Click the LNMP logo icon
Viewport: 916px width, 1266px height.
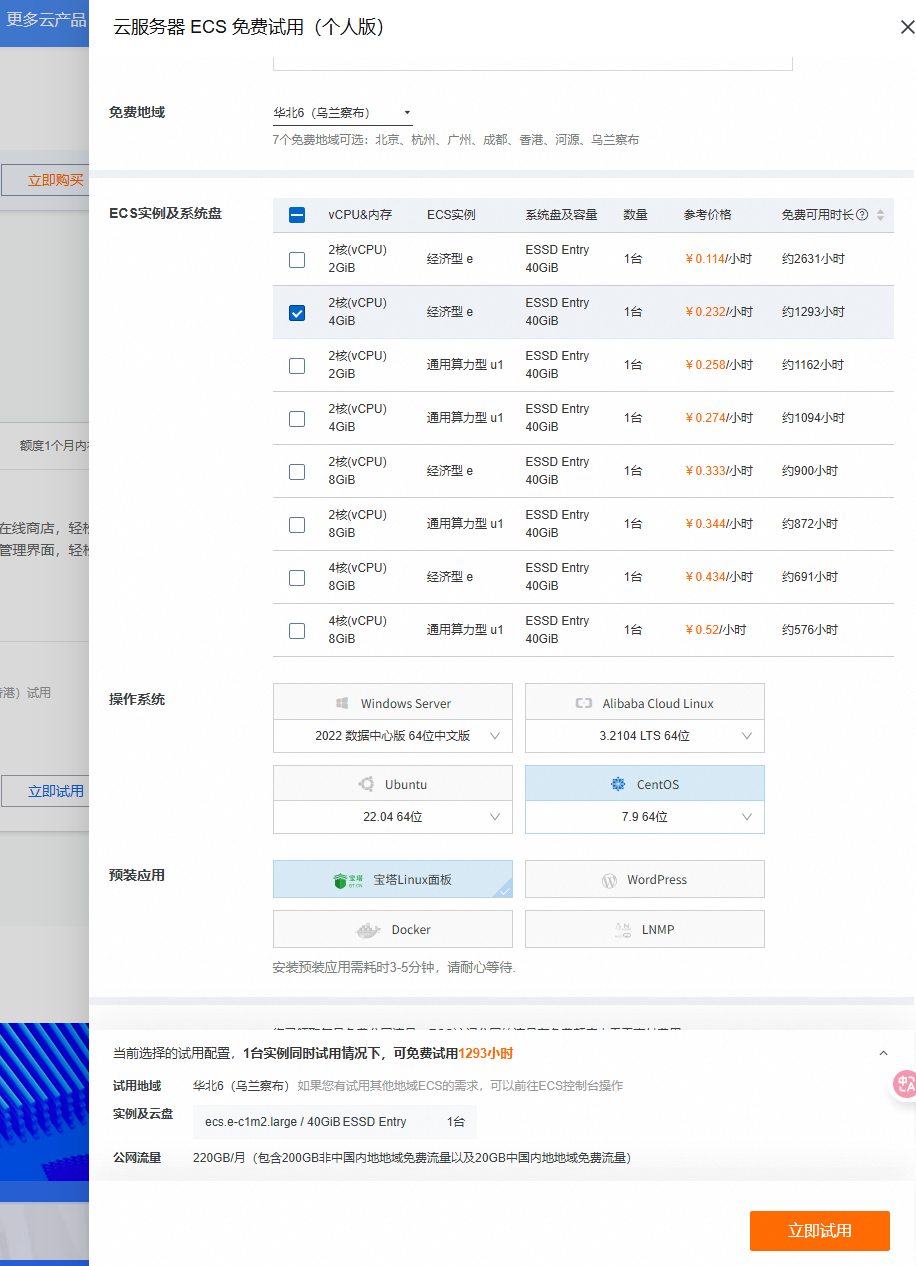pos(623,930)
